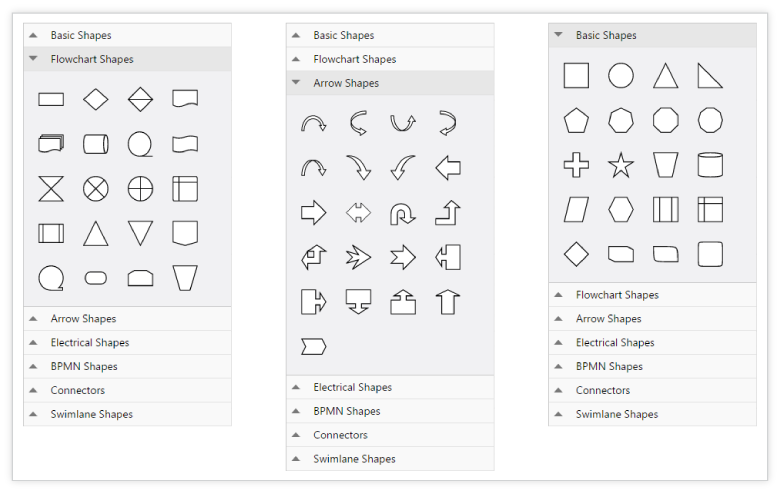Viewport: 780px width, 493px height.
Task: Pick the hourglass collate flowchart shape
Action: click(x=51, y=188)
